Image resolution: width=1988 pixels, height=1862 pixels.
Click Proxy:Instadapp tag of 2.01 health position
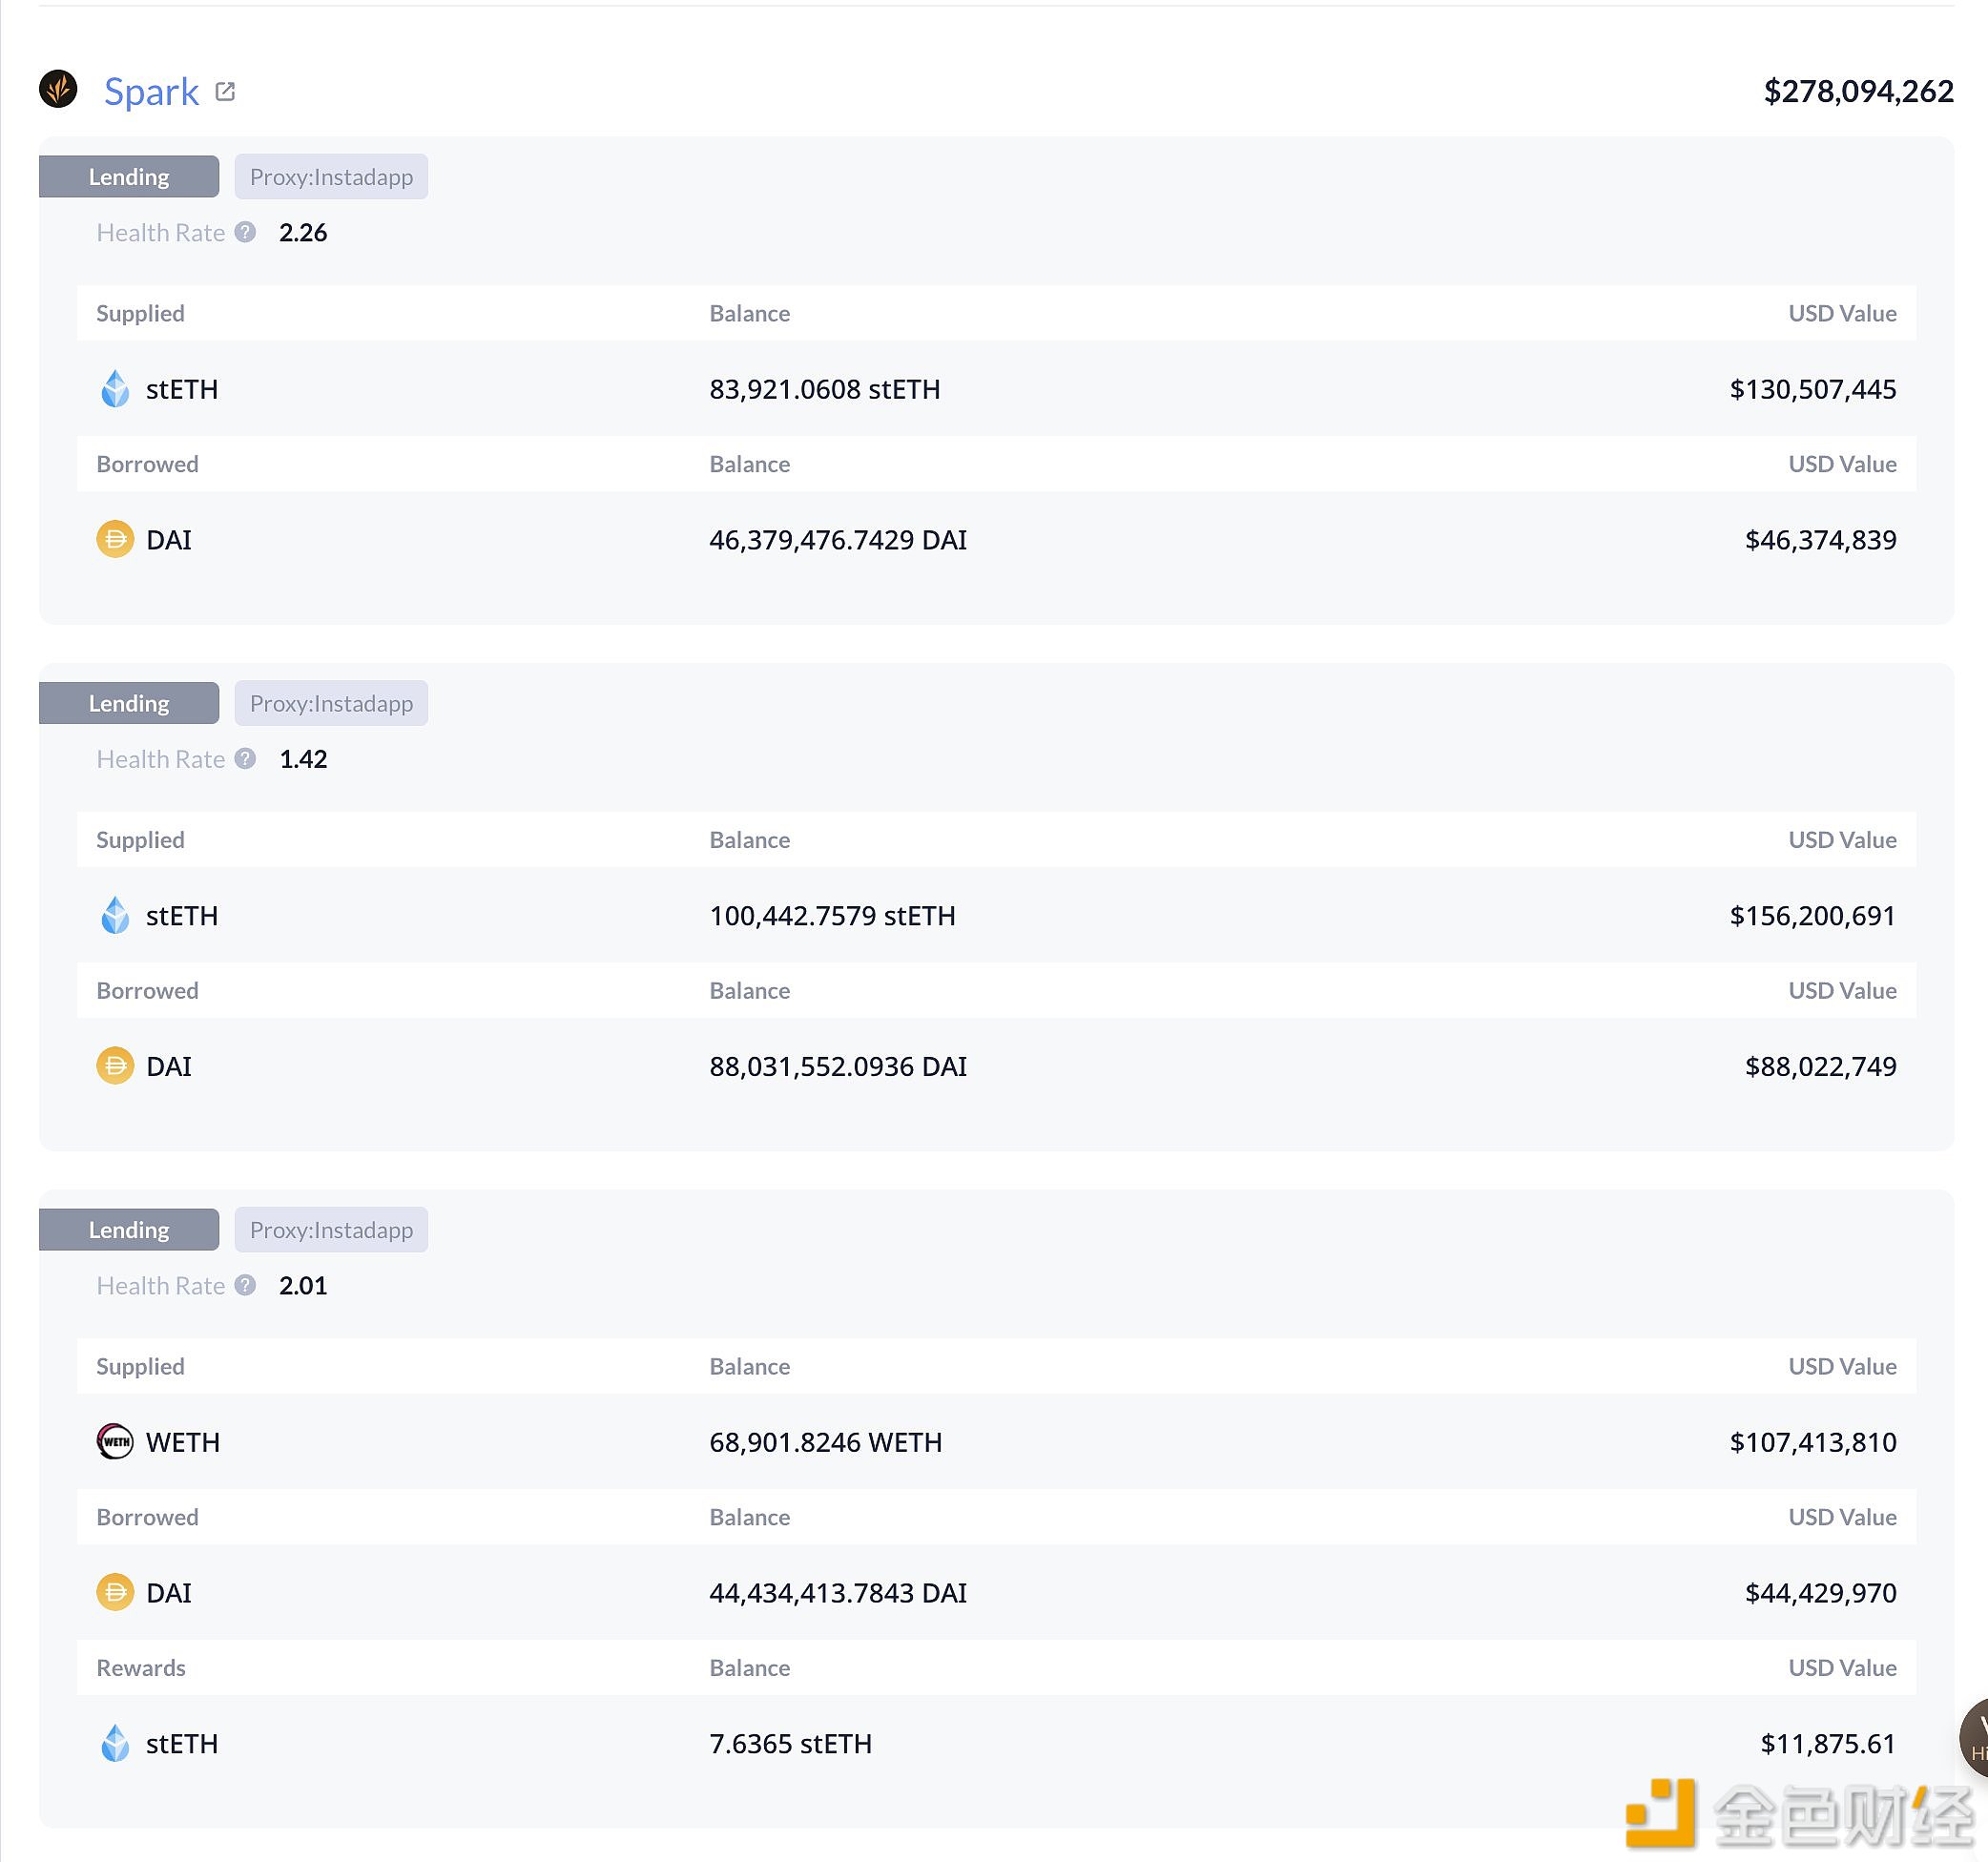(x=331, y=1230)
